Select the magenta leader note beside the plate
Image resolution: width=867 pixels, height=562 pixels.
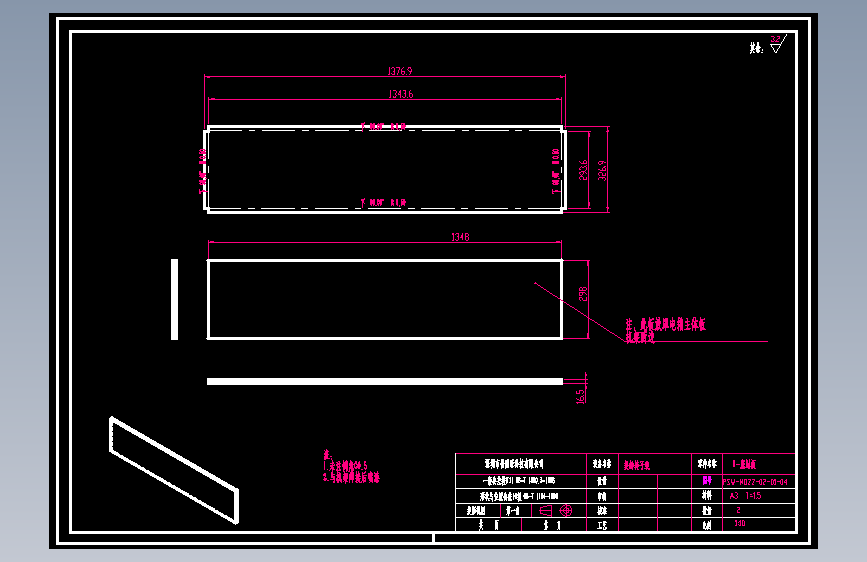(x=666, y=330)
